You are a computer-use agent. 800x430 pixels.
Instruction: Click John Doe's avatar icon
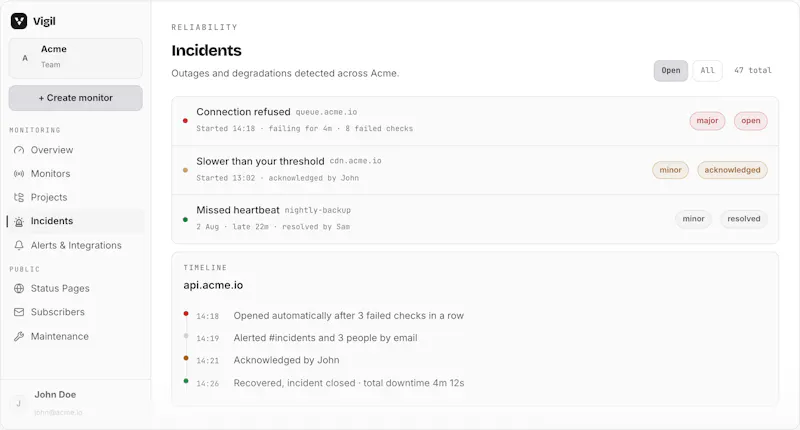click(x=18, y=403)
